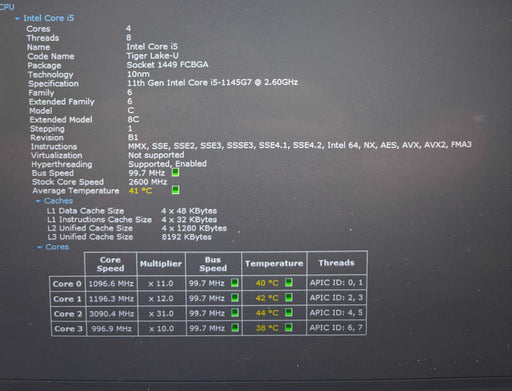512x391 pixels.
Task: Select the Core Speed column header
Action: (110, 264)
